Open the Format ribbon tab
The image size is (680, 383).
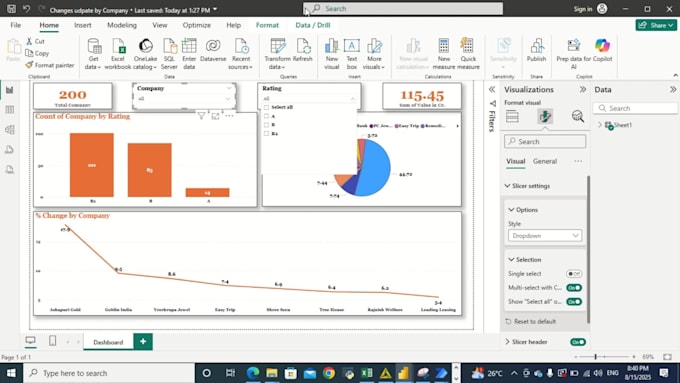[267, 25]
